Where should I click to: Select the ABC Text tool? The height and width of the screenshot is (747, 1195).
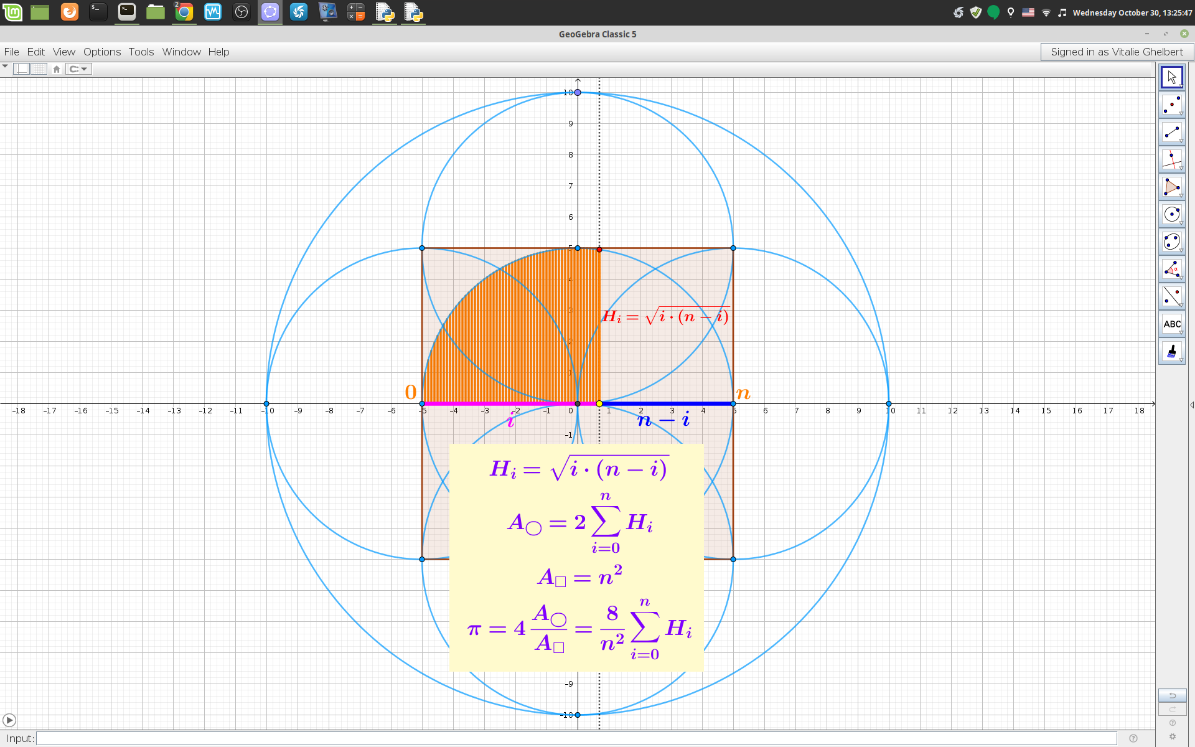[1171, 324]
